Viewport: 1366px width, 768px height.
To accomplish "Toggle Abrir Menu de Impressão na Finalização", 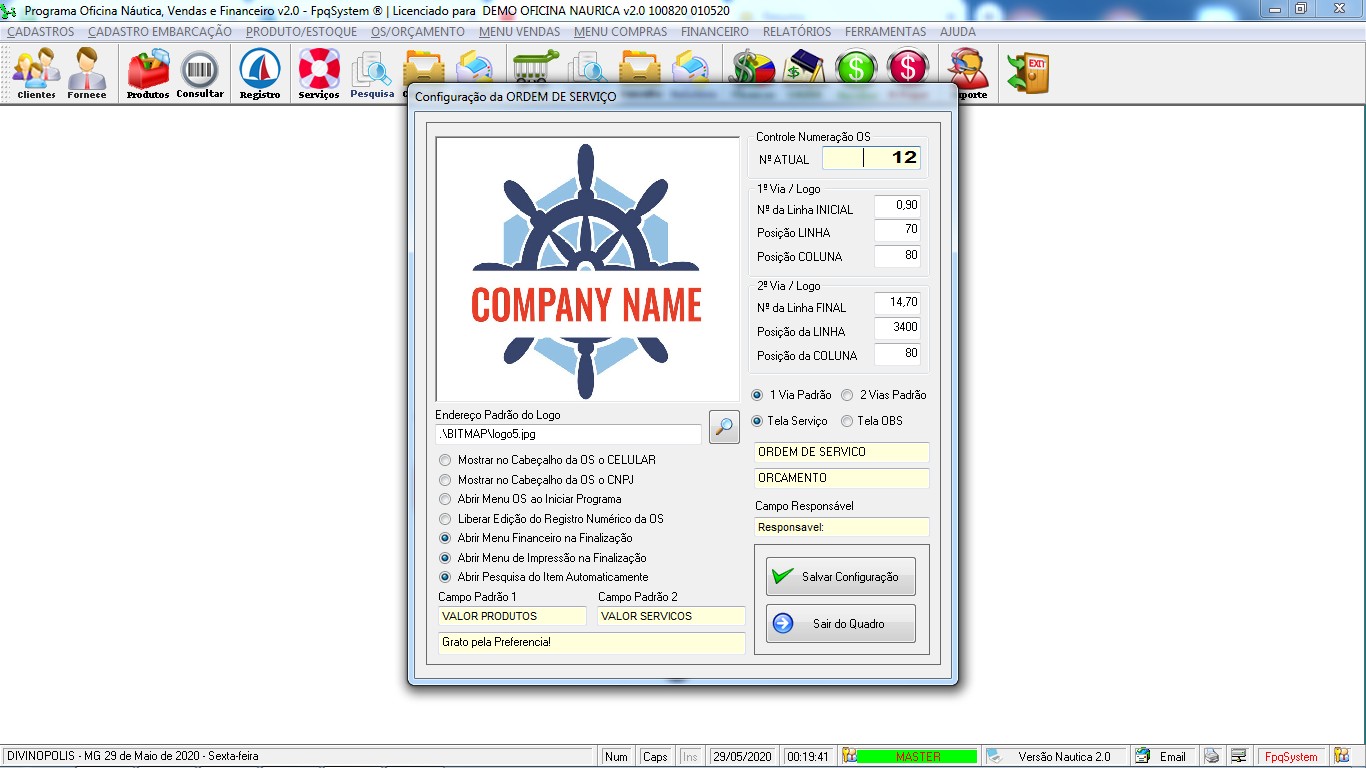I will (542, 558).
